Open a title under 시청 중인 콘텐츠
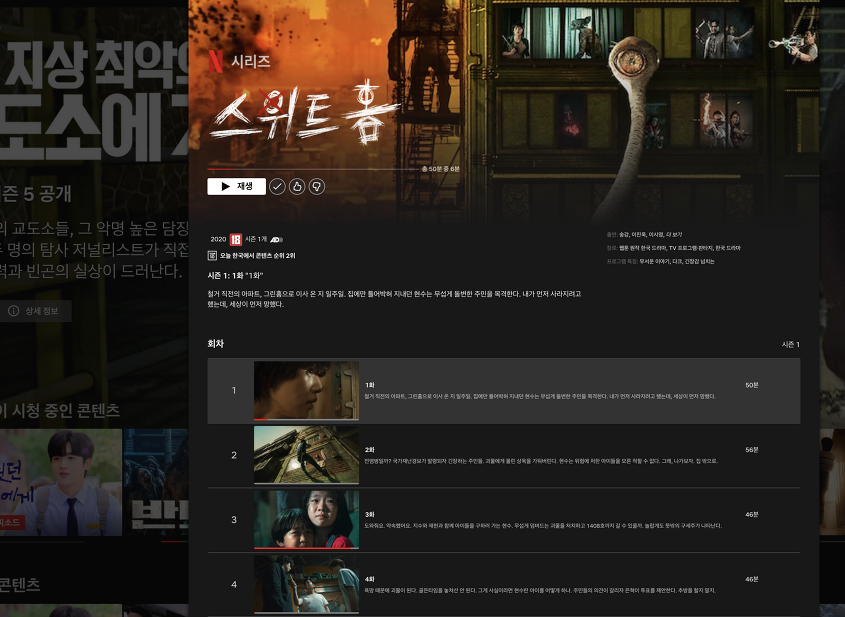This screenshot has width=845, height=617. (60, 482)
